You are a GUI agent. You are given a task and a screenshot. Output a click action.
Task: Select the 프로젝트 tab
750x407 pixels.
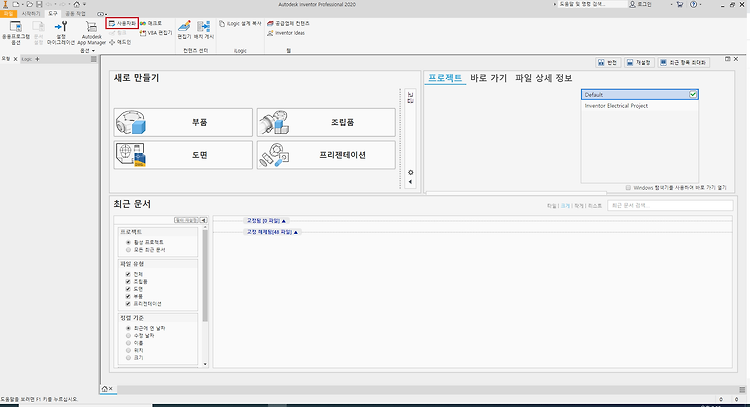[445, 78]
